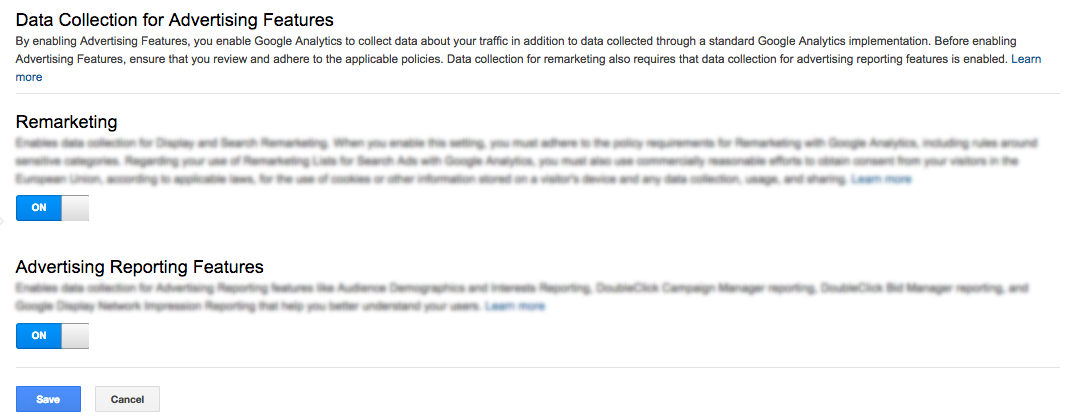Click grey handle of Advertising Reporting Features switch

[76, 336]
